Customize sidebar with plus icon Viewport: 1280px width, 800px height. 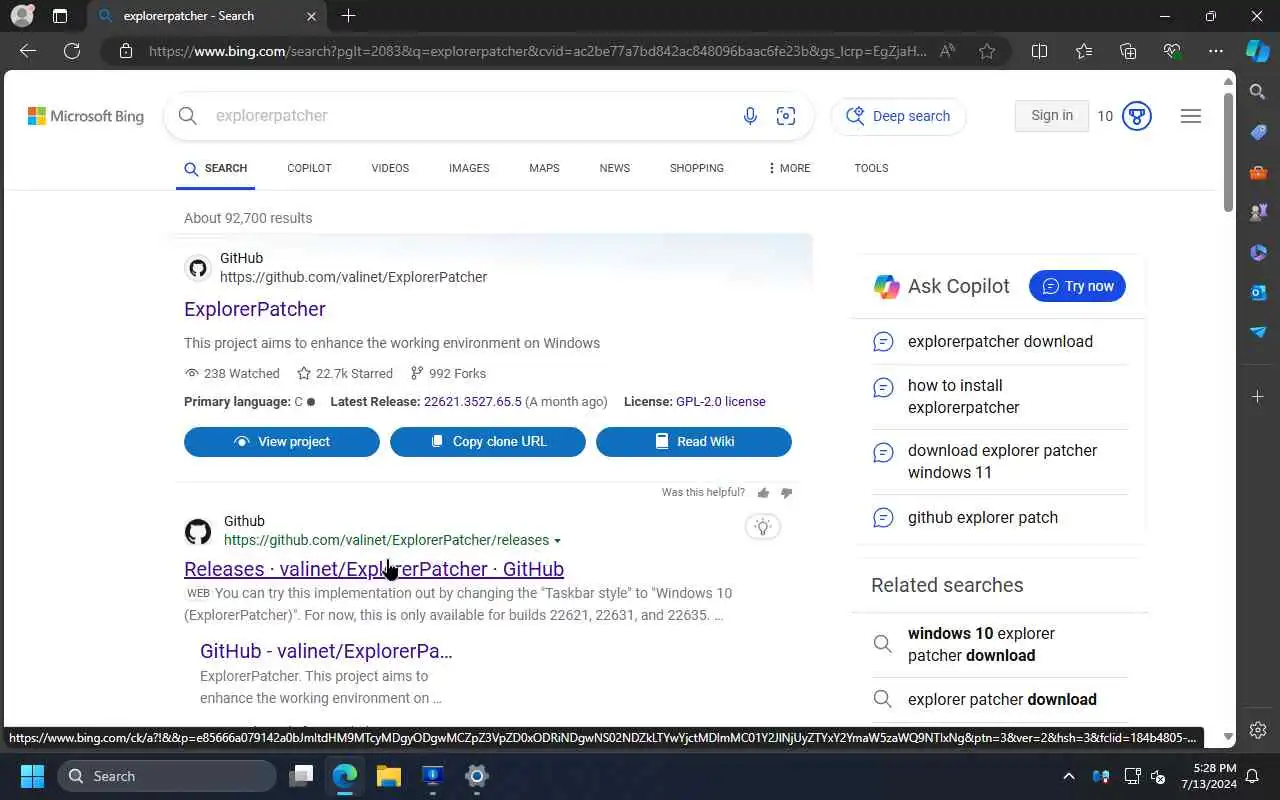pyautogui.click(x=1258, y=397)
